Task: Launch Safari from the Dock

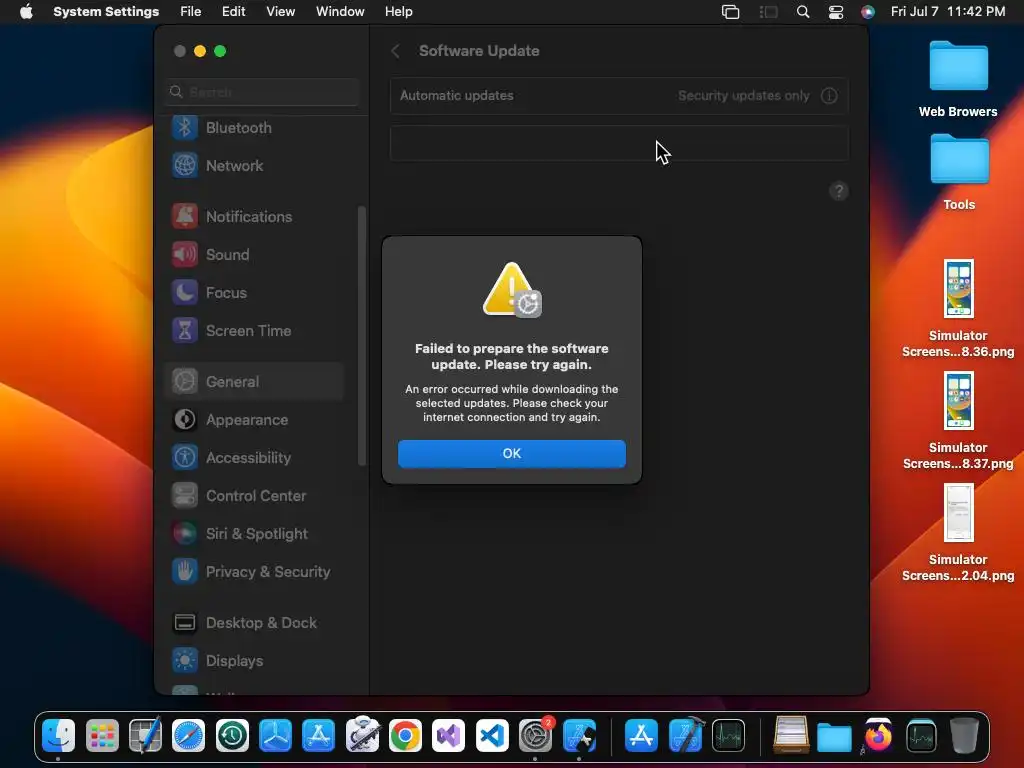Action: point(189,736)
